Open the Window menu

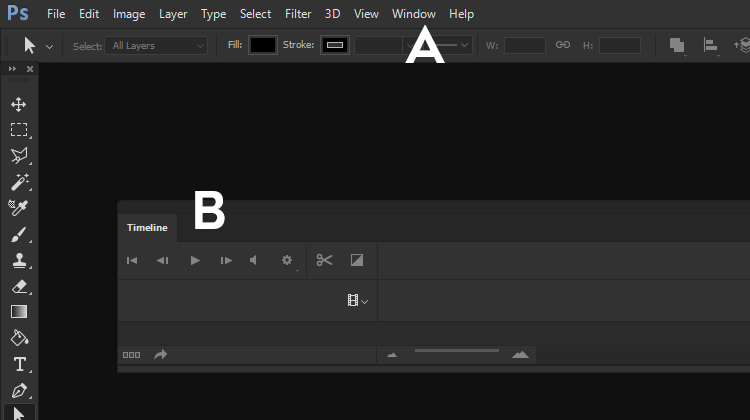[414, 14]
